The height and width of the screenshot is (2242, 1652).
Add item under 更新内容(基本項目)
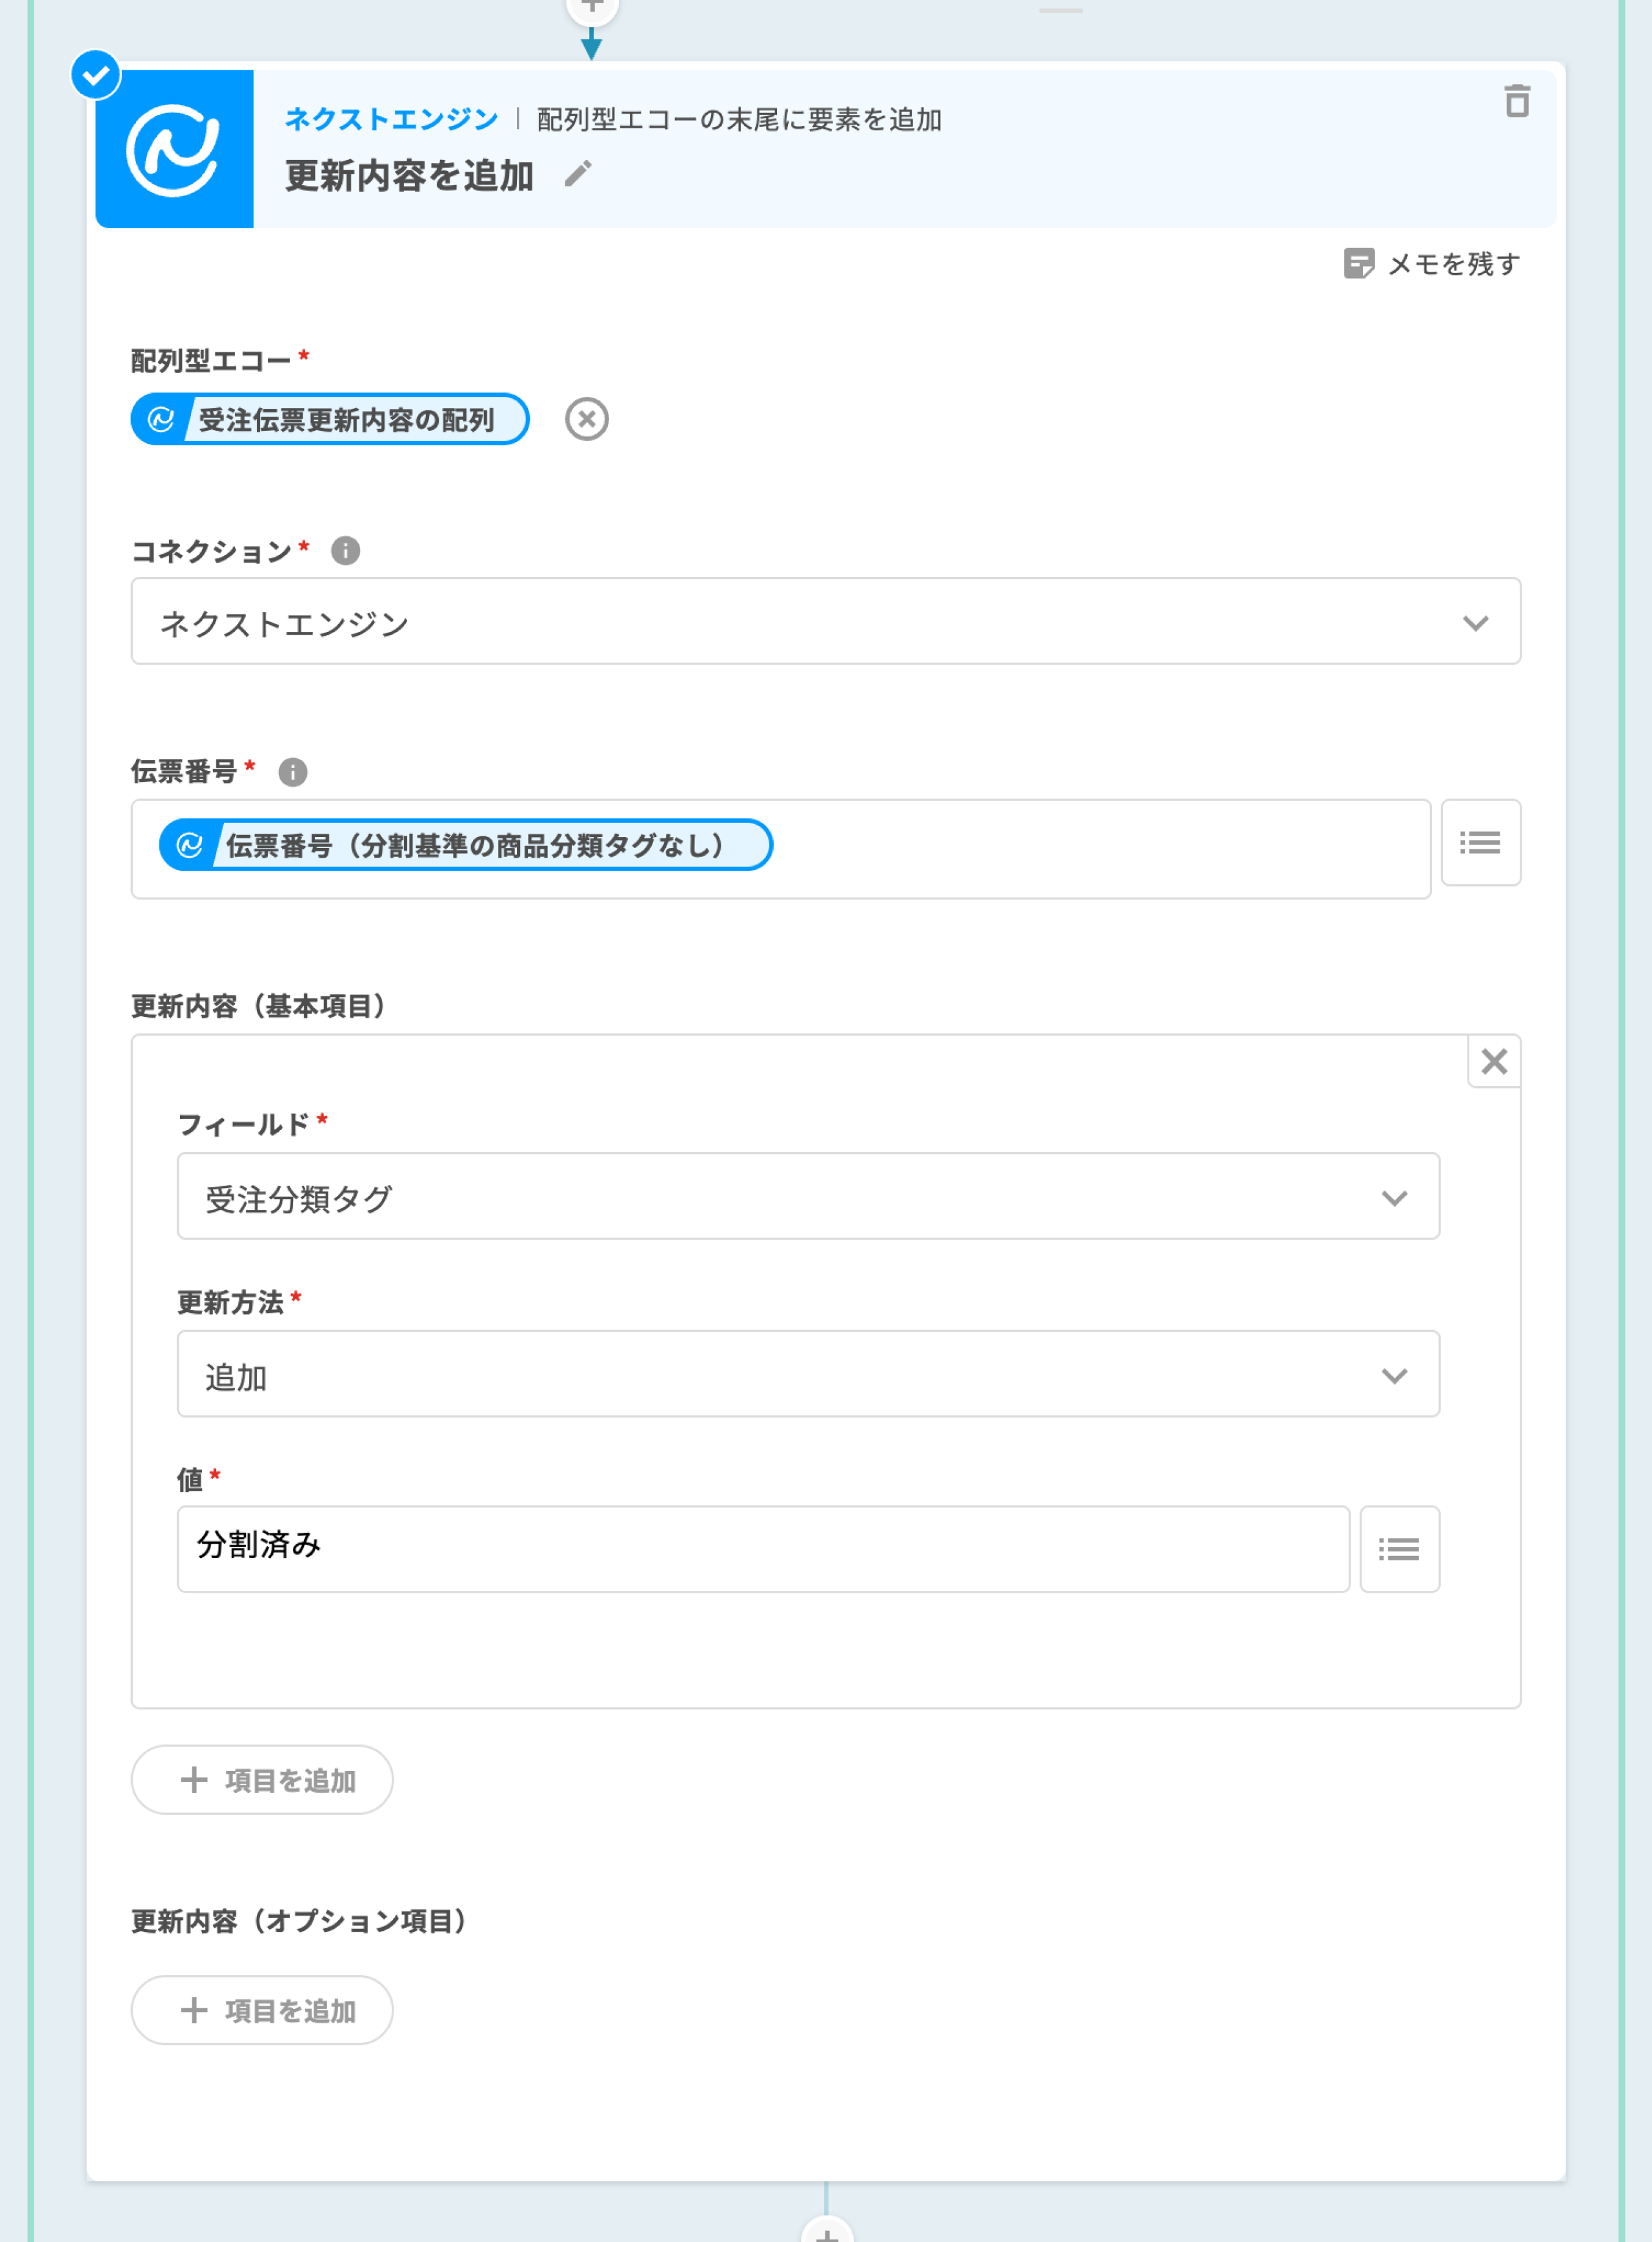tap(262, 1780)
